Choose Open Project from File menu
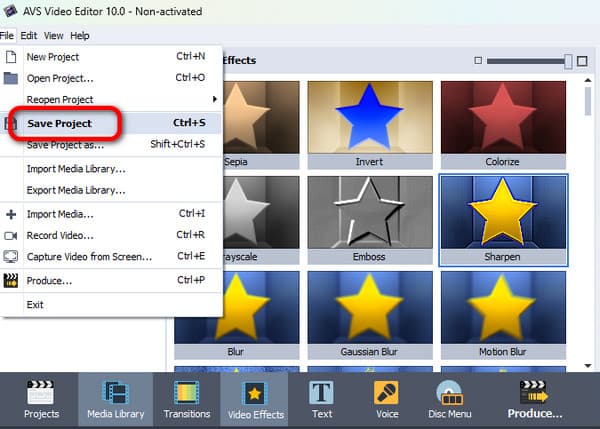 coord(111,78)
